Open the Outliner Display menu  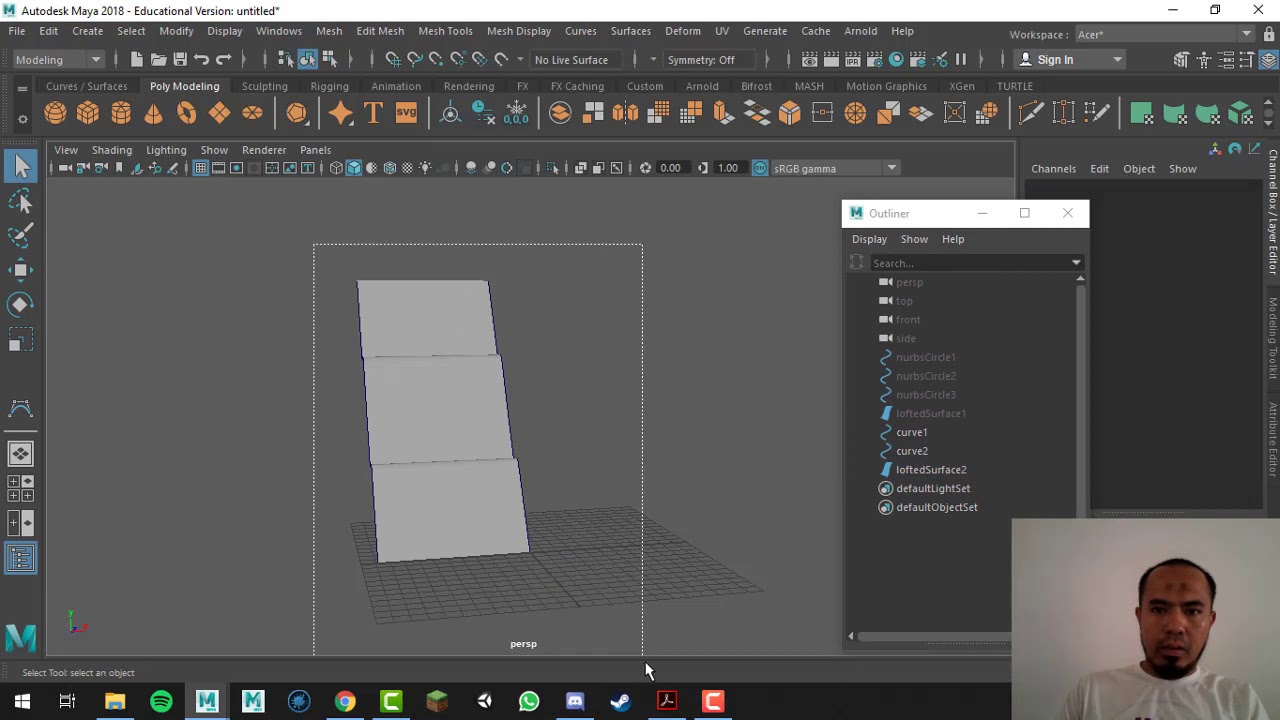click(869, 239)
